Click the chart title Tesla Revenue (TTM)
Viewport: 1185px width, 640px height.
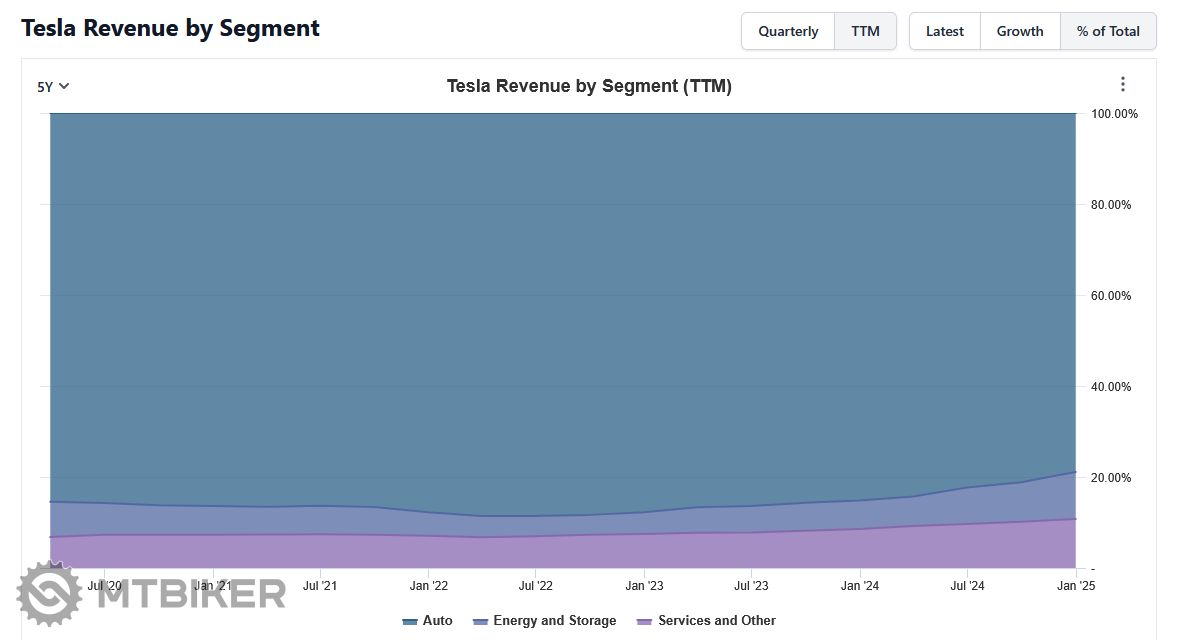tap(589, 86)
